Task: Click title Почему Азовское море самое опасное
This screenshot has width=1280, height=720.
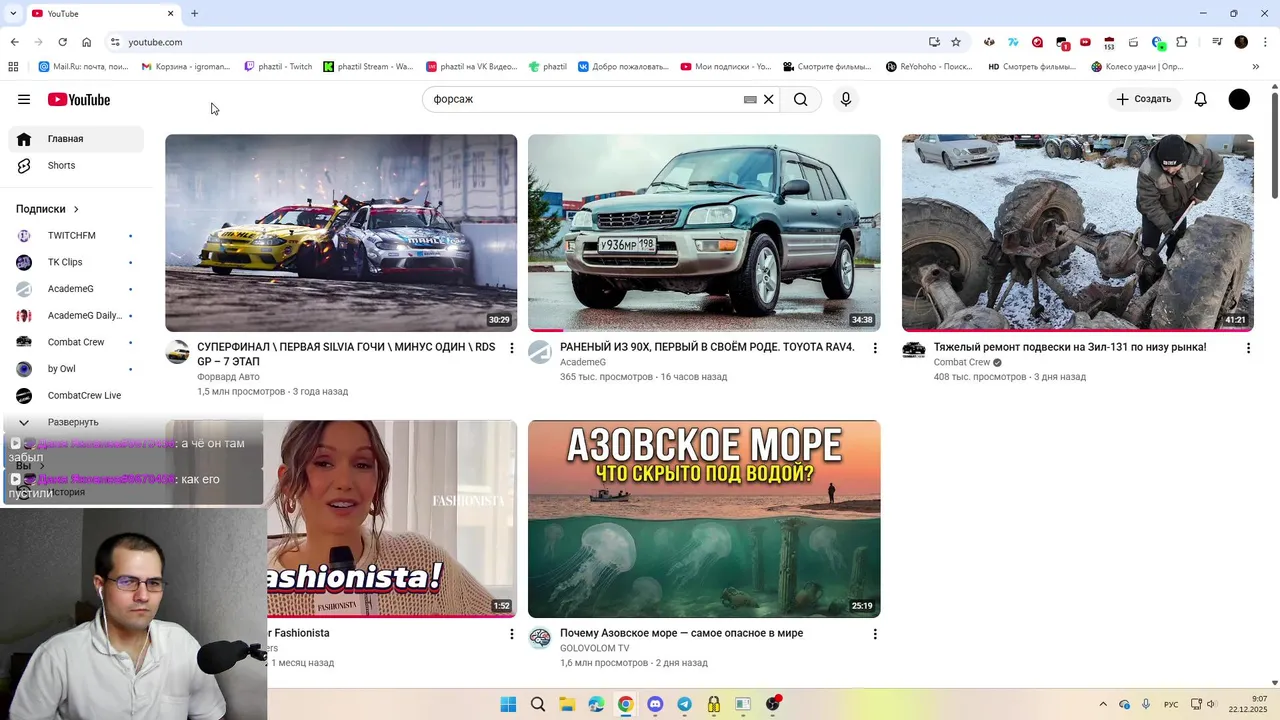Action: (x=681, y=633)
